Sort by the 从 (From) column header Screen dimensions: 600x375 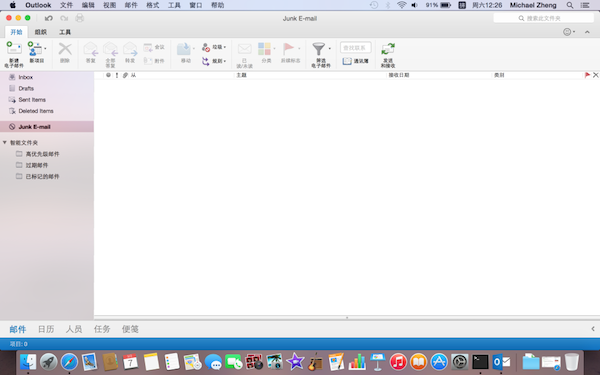[x=133, y=75]
